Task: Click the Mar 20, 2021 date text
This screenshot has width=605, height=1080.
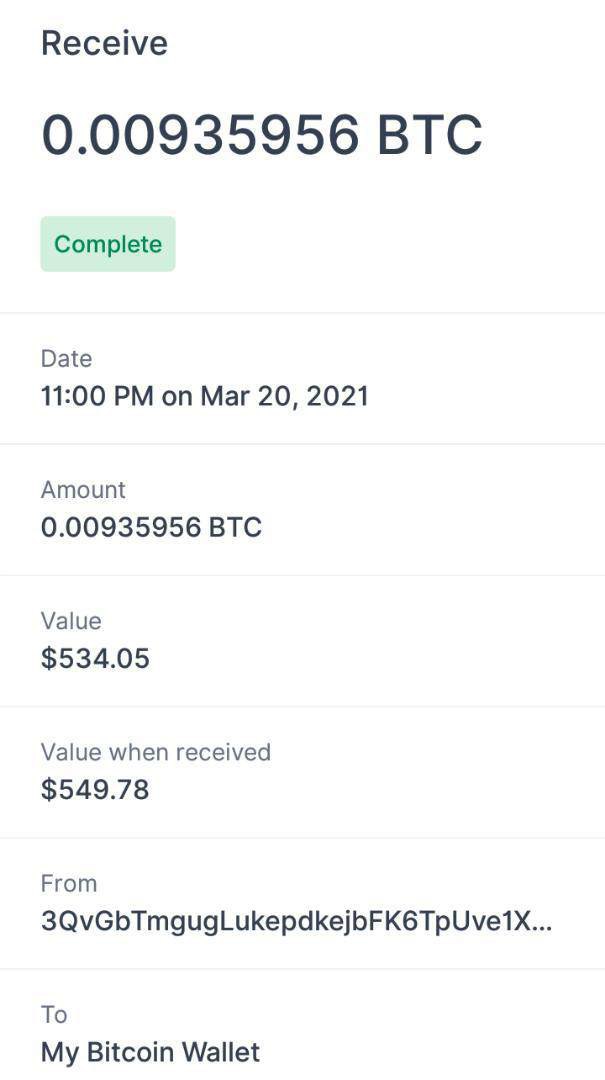Action: click(x=284, y=396)
